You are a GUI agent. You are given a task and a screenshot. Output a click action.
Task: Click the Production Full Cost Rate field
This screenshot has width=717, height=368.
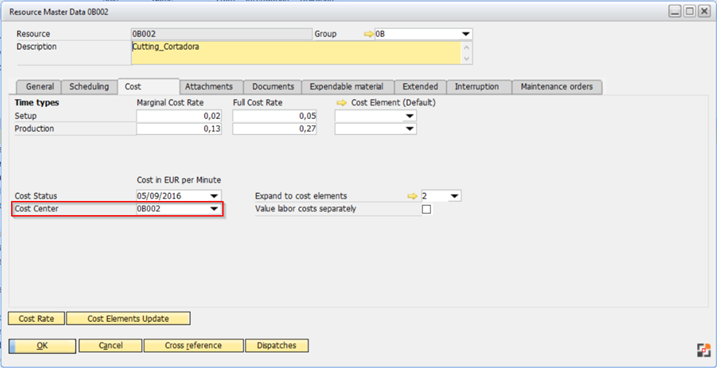click(x=275, y=129)
